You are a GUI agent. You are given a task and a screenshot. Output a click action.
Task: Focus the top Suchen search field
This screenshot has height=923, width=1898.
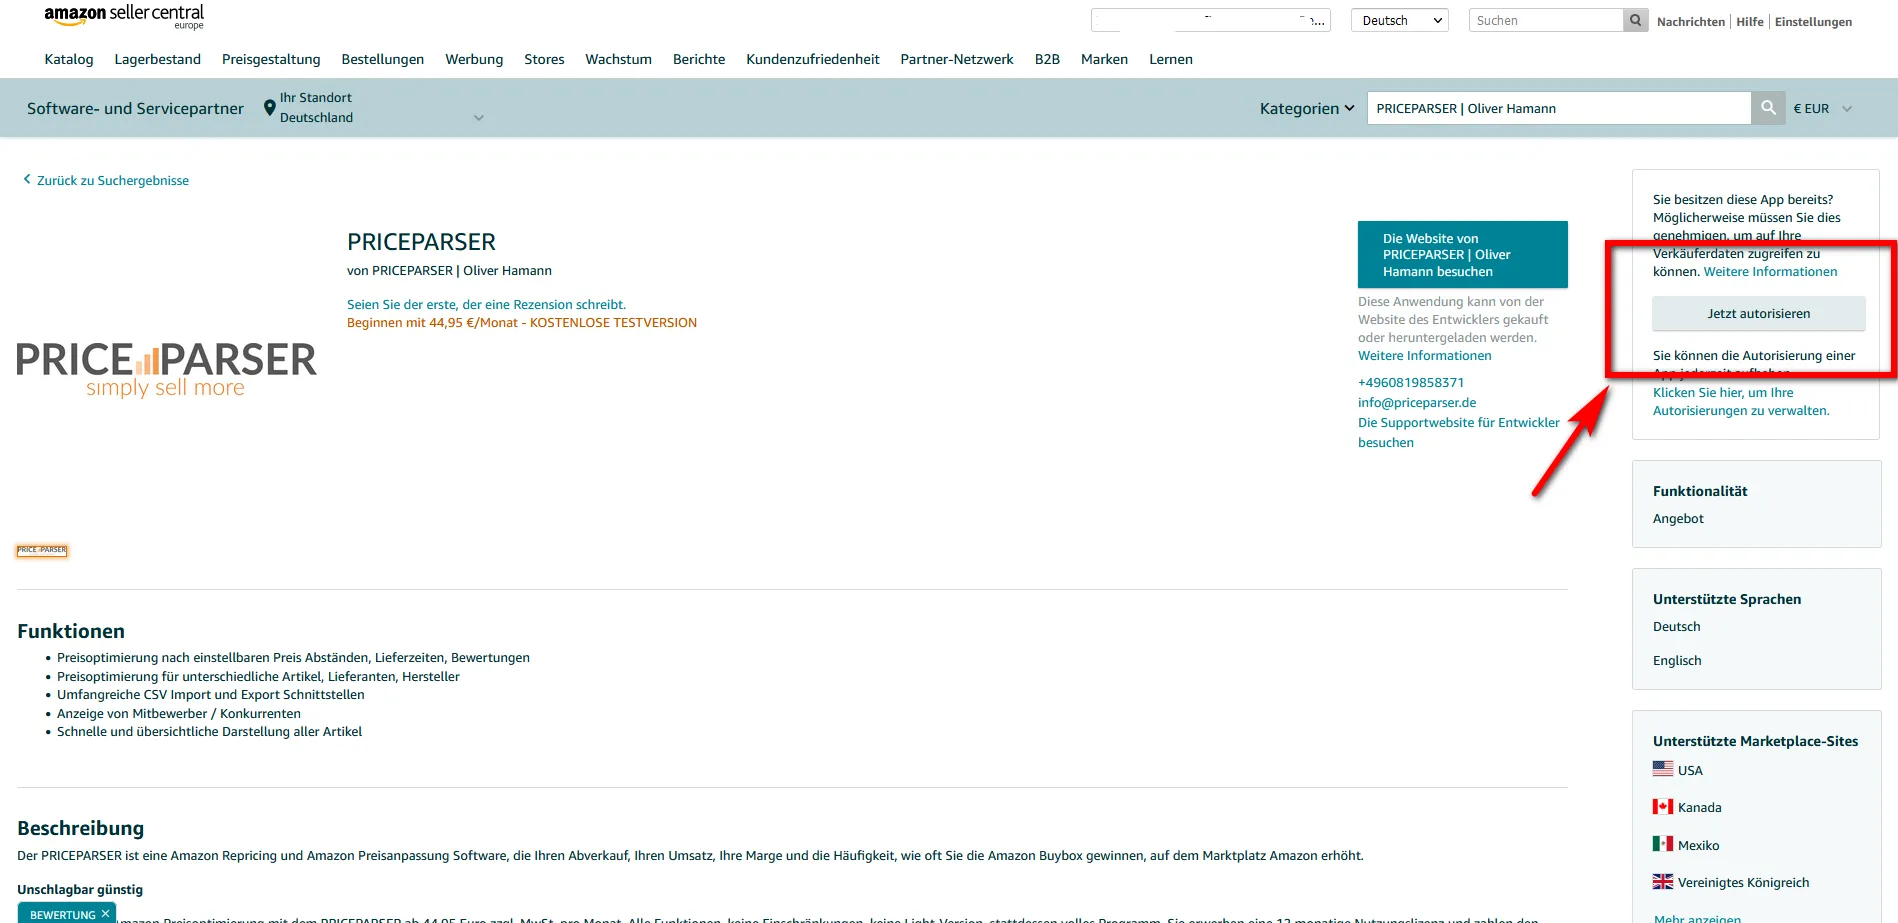1546,20
